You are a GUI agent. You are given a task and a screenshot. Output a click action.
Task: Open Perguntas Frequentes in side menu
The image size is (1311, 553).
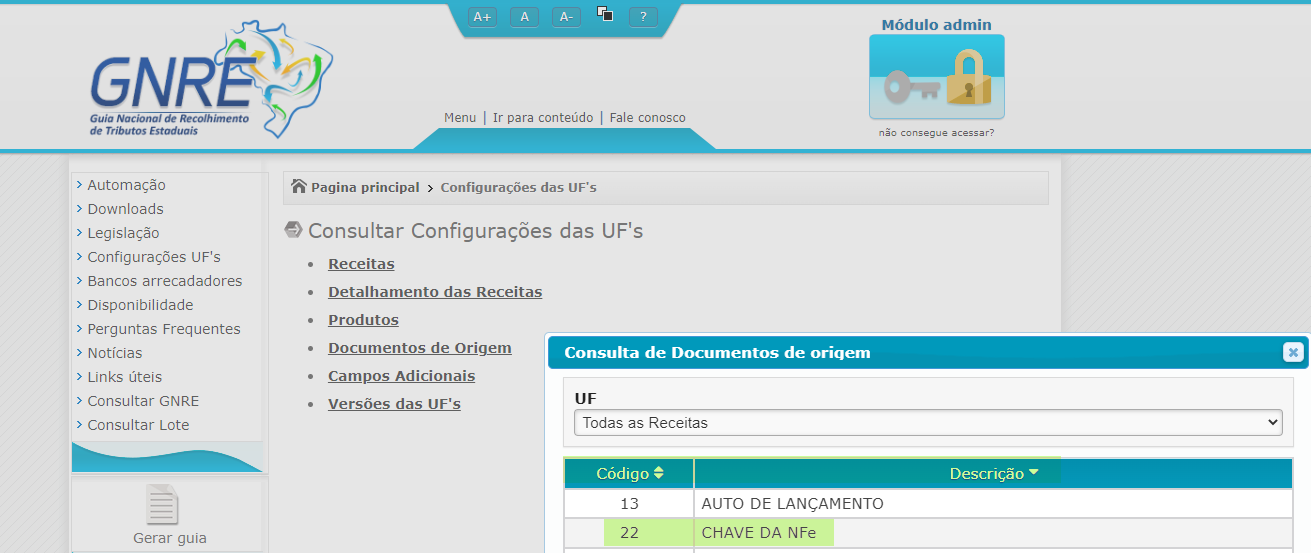click(164, 329)
